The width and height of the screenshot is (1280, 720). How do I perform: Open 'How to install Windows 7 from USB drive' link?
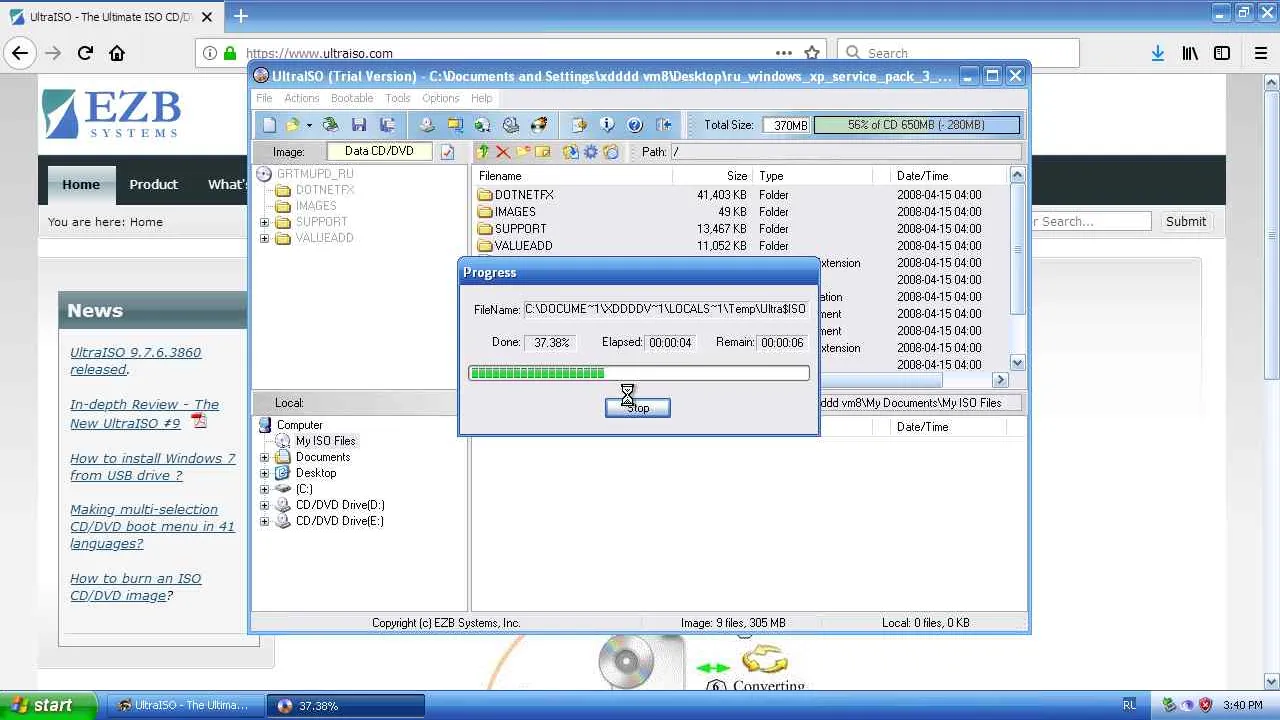153,467
